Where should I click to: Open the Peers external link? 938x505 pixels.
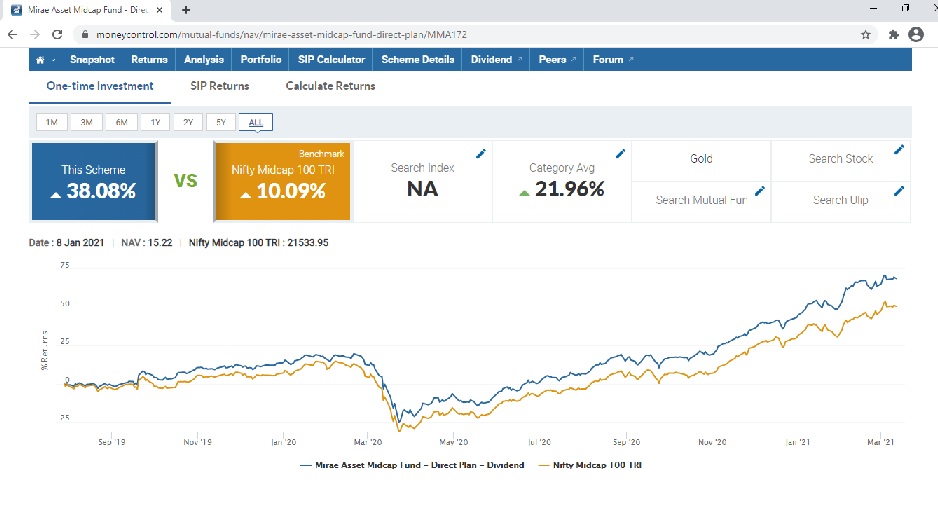coord(557,60)
